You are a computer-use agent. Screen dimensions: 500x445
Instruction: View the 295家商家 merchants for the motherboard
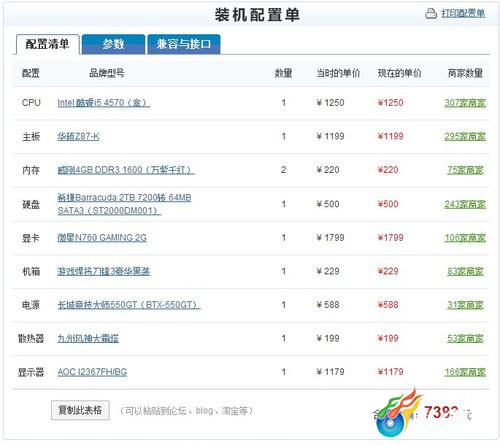pos(465,136)
